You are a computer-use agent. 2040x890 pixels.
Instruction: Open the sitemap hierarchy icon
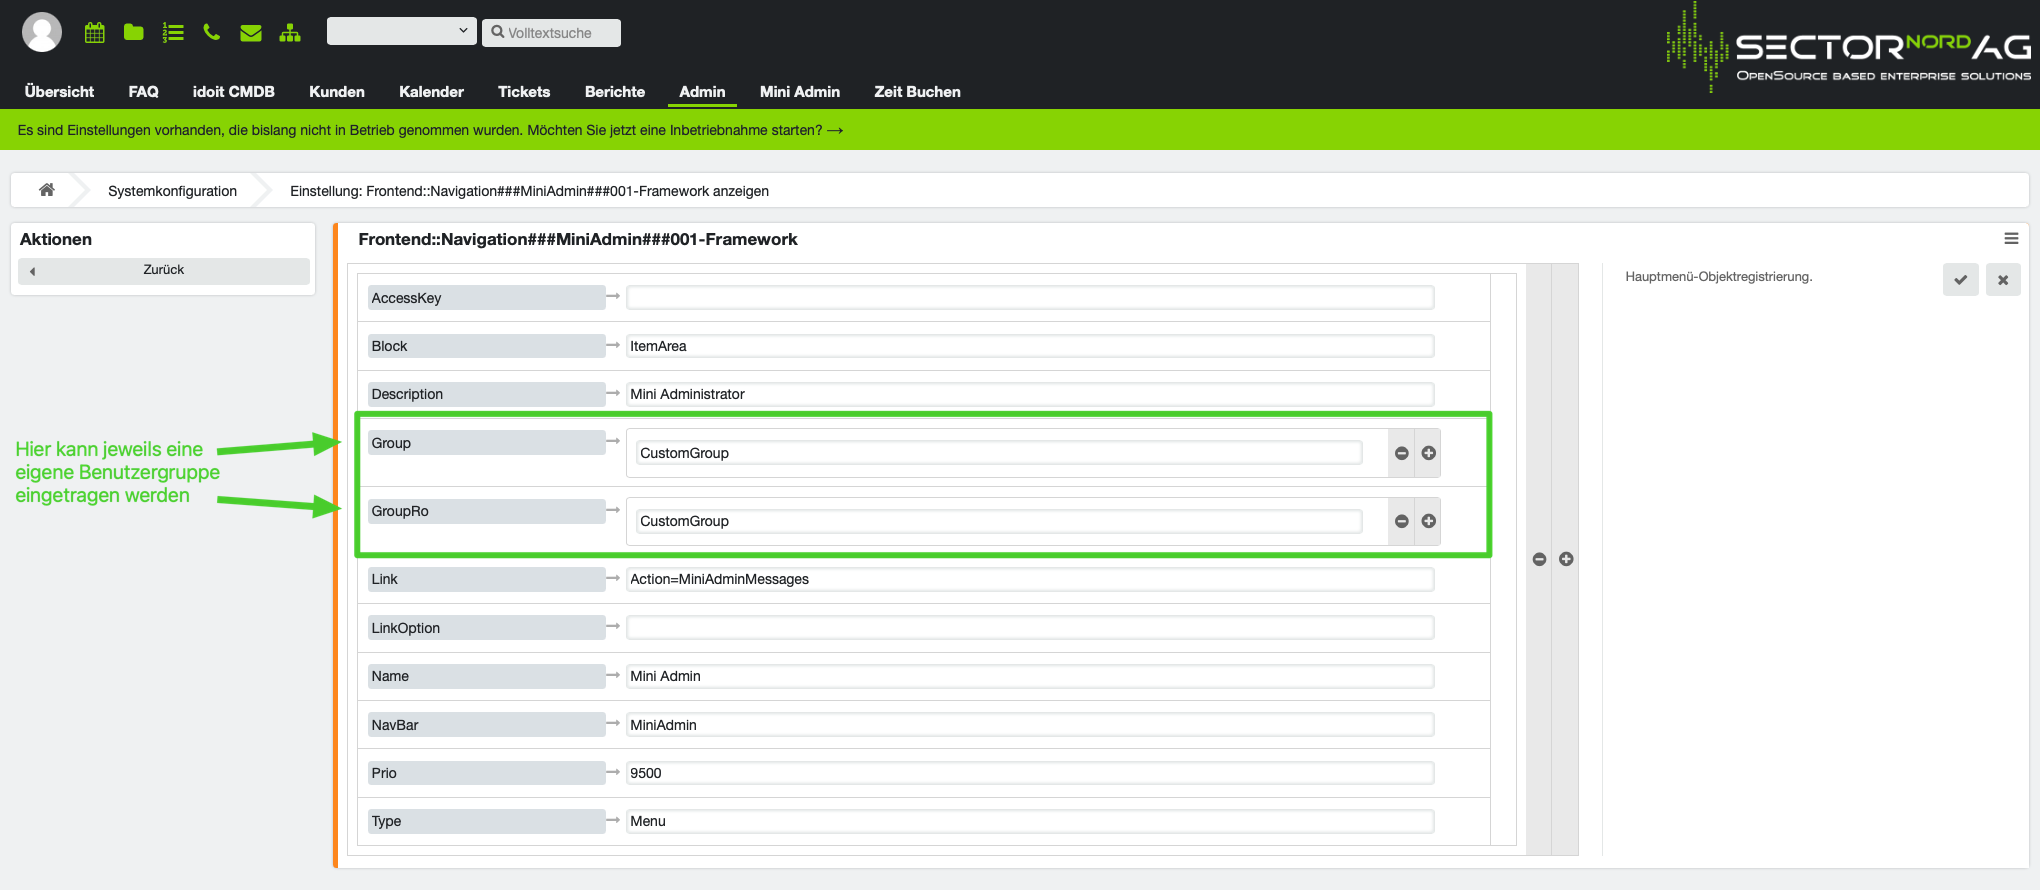click(x=290, y=33)
